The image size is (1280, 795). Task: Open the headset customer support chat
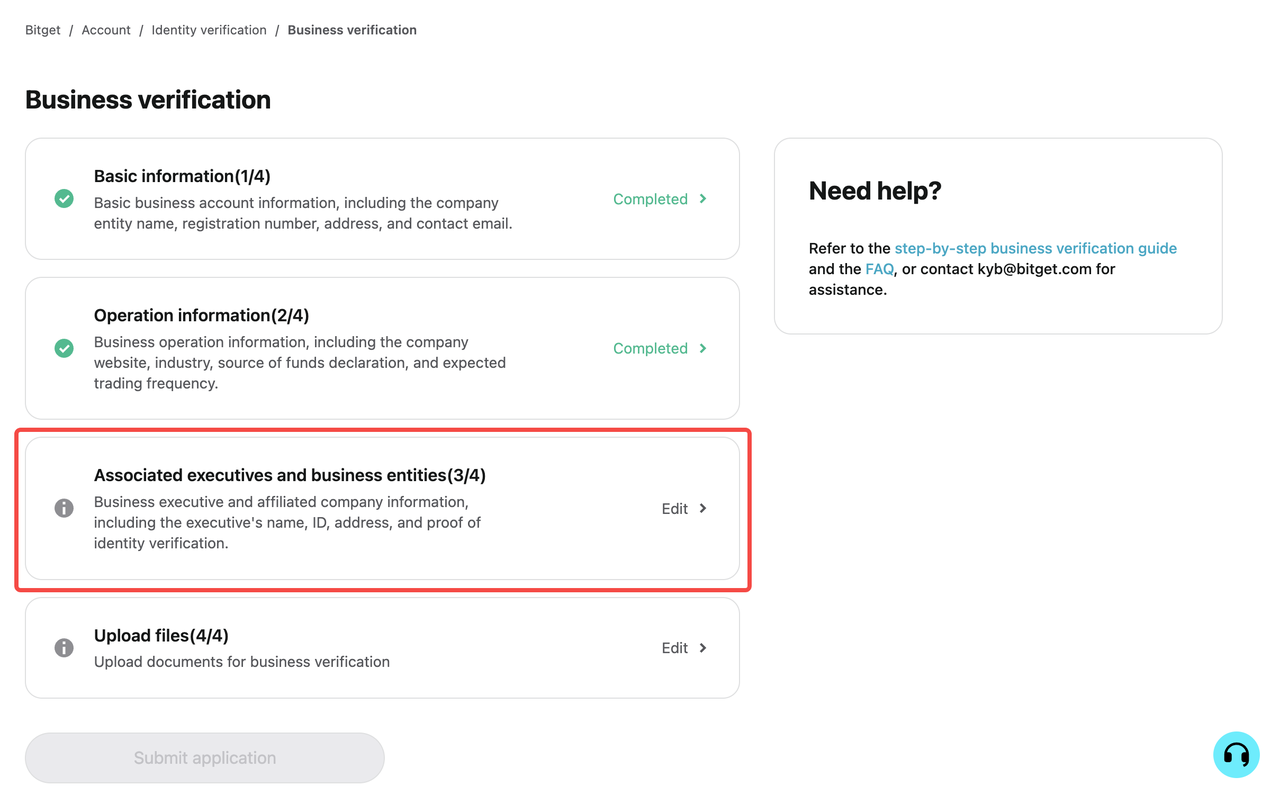coord(1236,755)
